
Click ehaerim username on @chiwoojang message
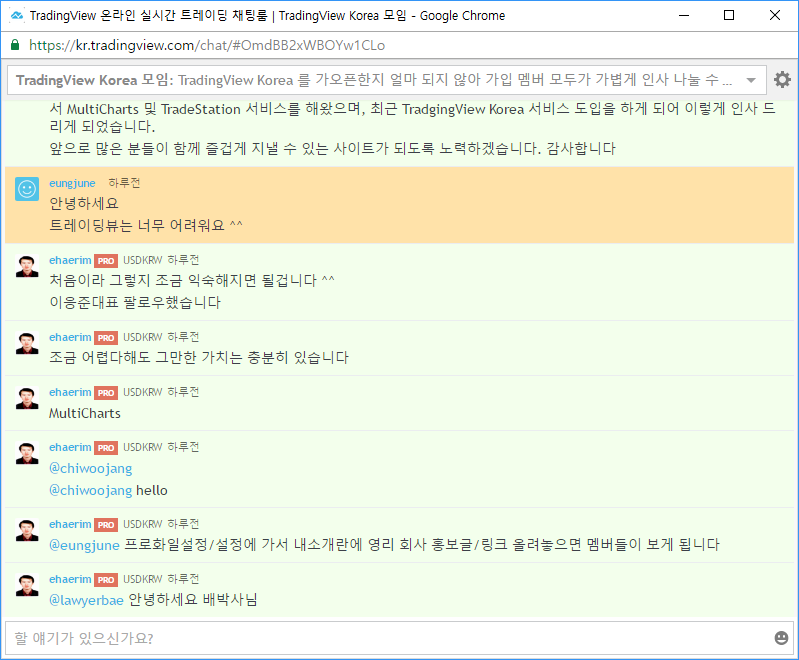(x=70, y=447)
